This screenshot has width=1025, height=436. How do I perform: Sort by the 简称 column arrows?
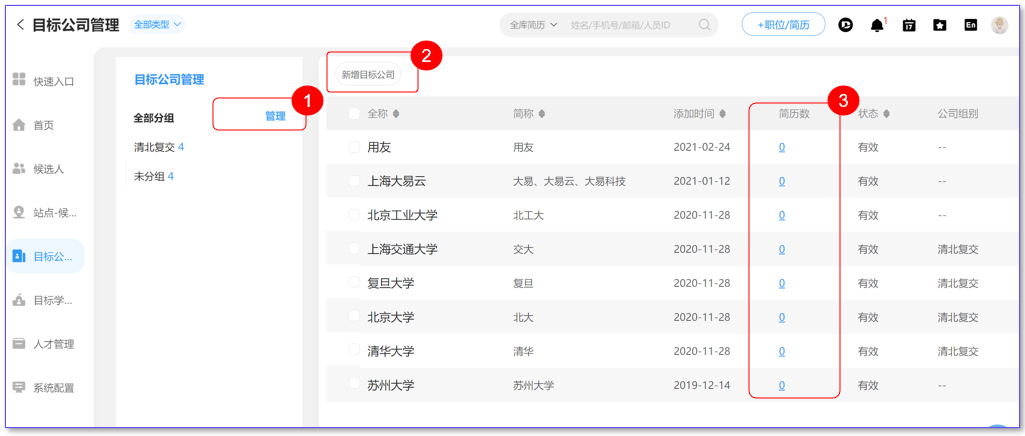pos(541,114)
